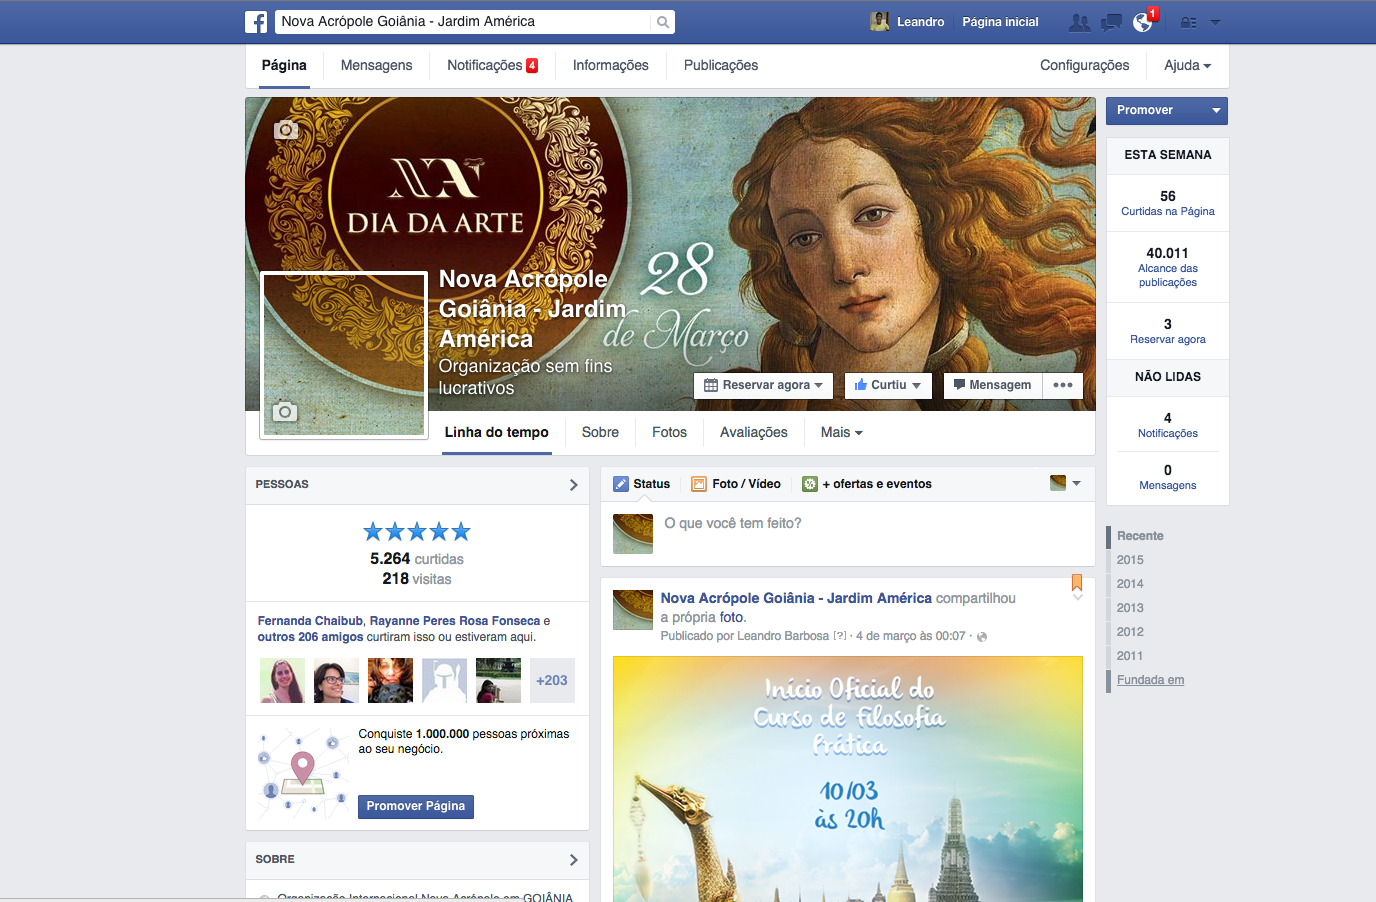Open Configurações
Image resolution: width=1376 pixels, height=902 pixels.
1084,65
